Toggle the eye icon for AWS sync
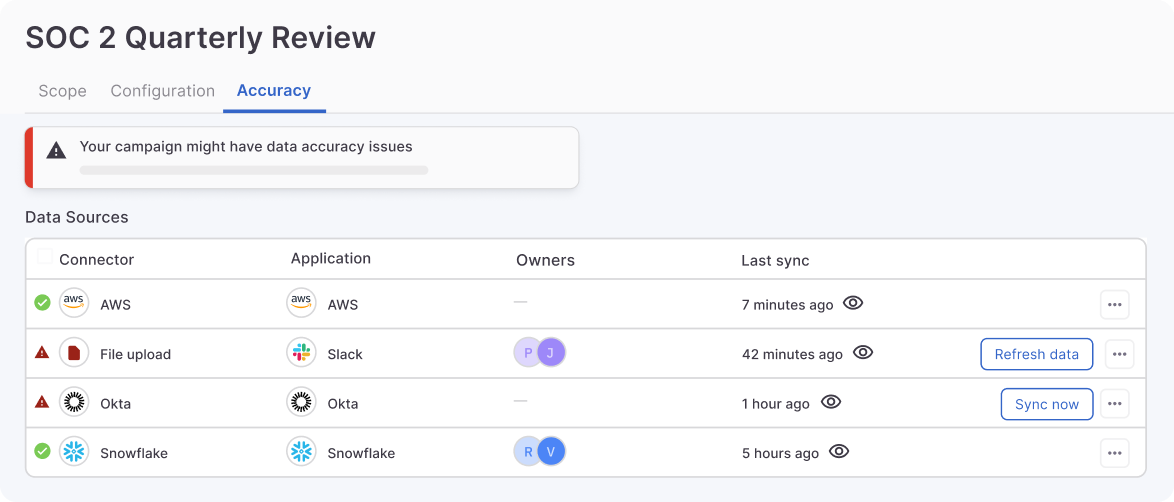The height and width of the screenshot is (502, 1174). click(x=853, y=303)
